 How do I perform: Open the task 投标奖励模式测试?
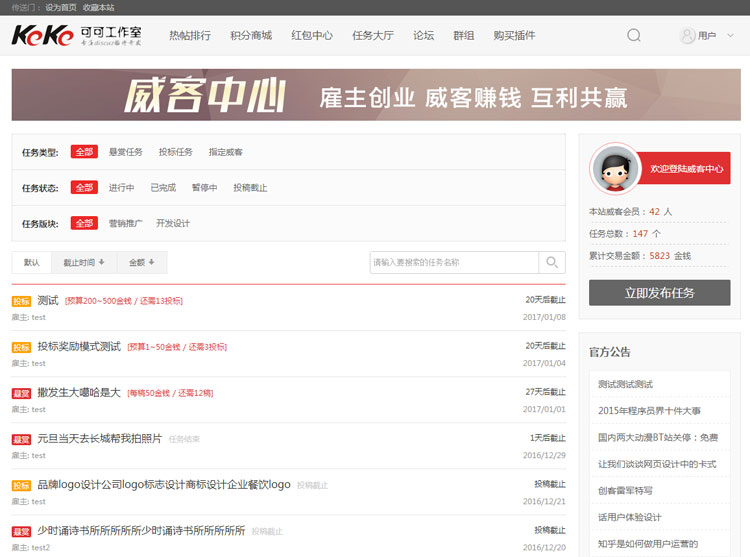[79, 347]
